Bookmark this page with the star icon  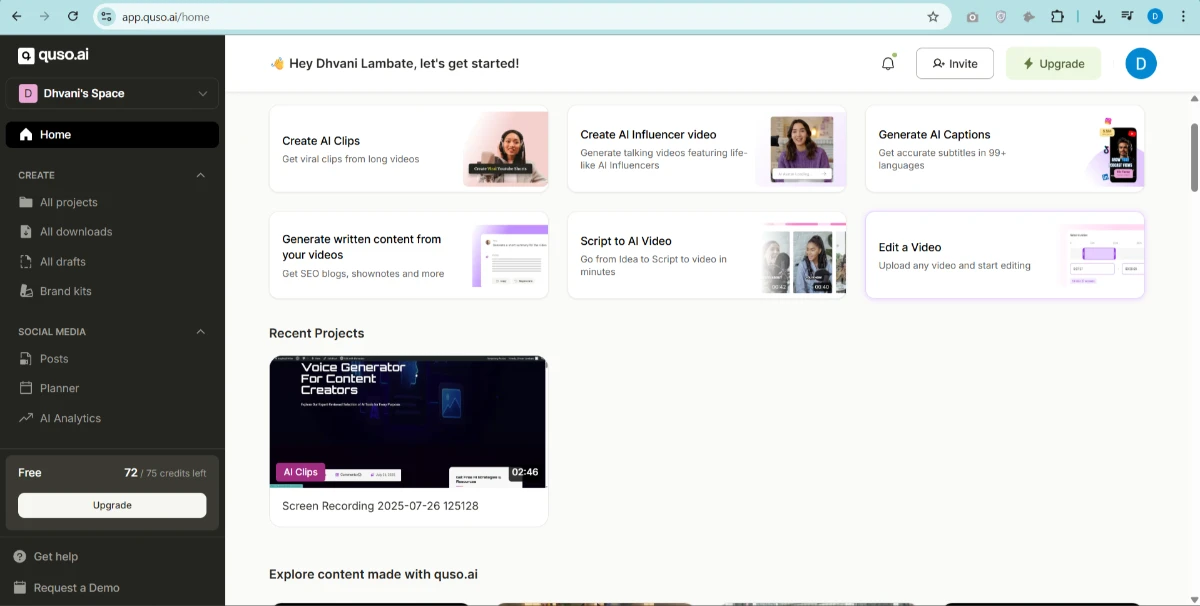pyautogui.click(x=933, y=16)
